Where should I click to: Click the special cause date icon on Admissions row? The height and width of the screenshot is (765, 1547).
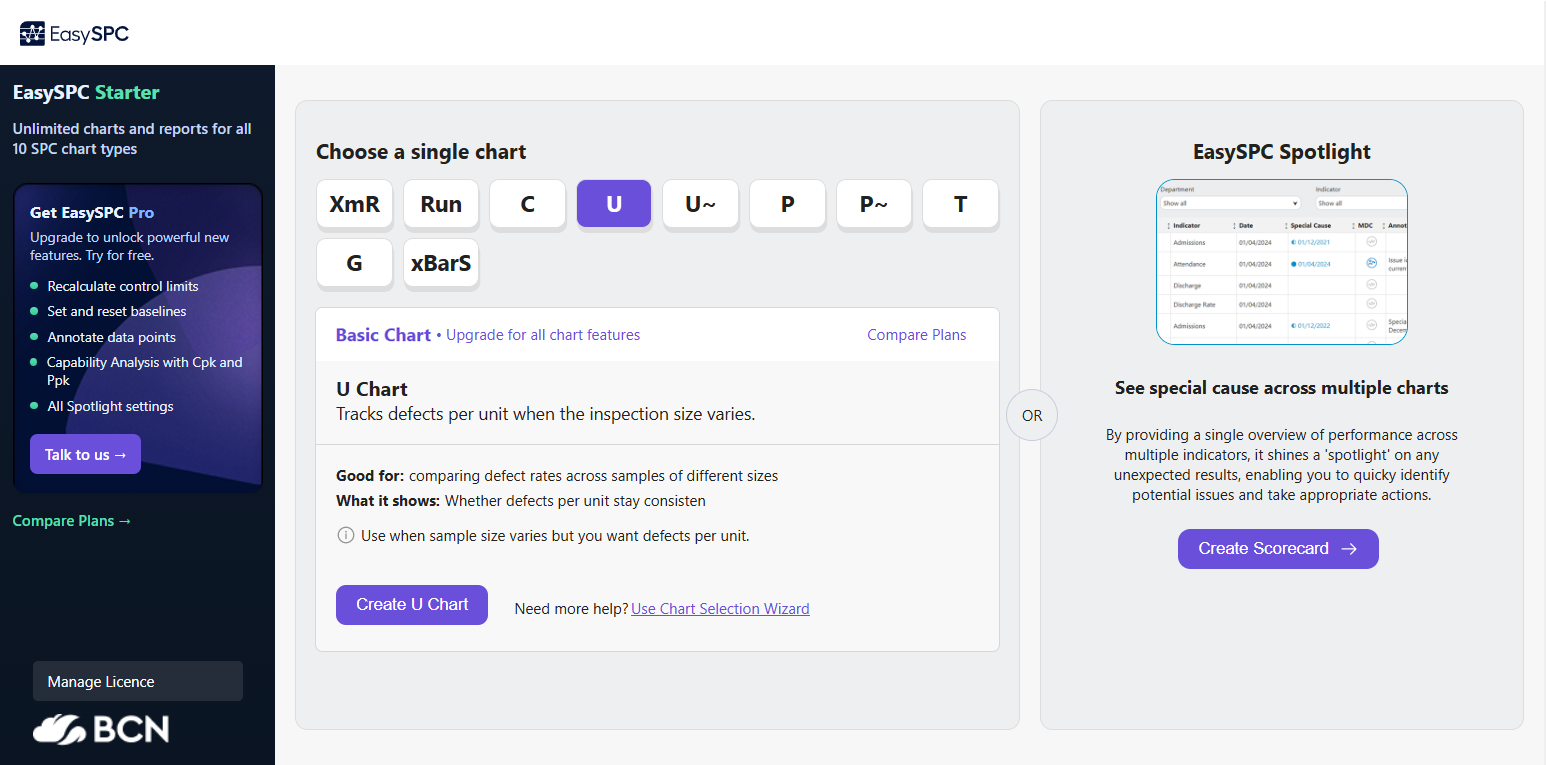coord(1295,243)
